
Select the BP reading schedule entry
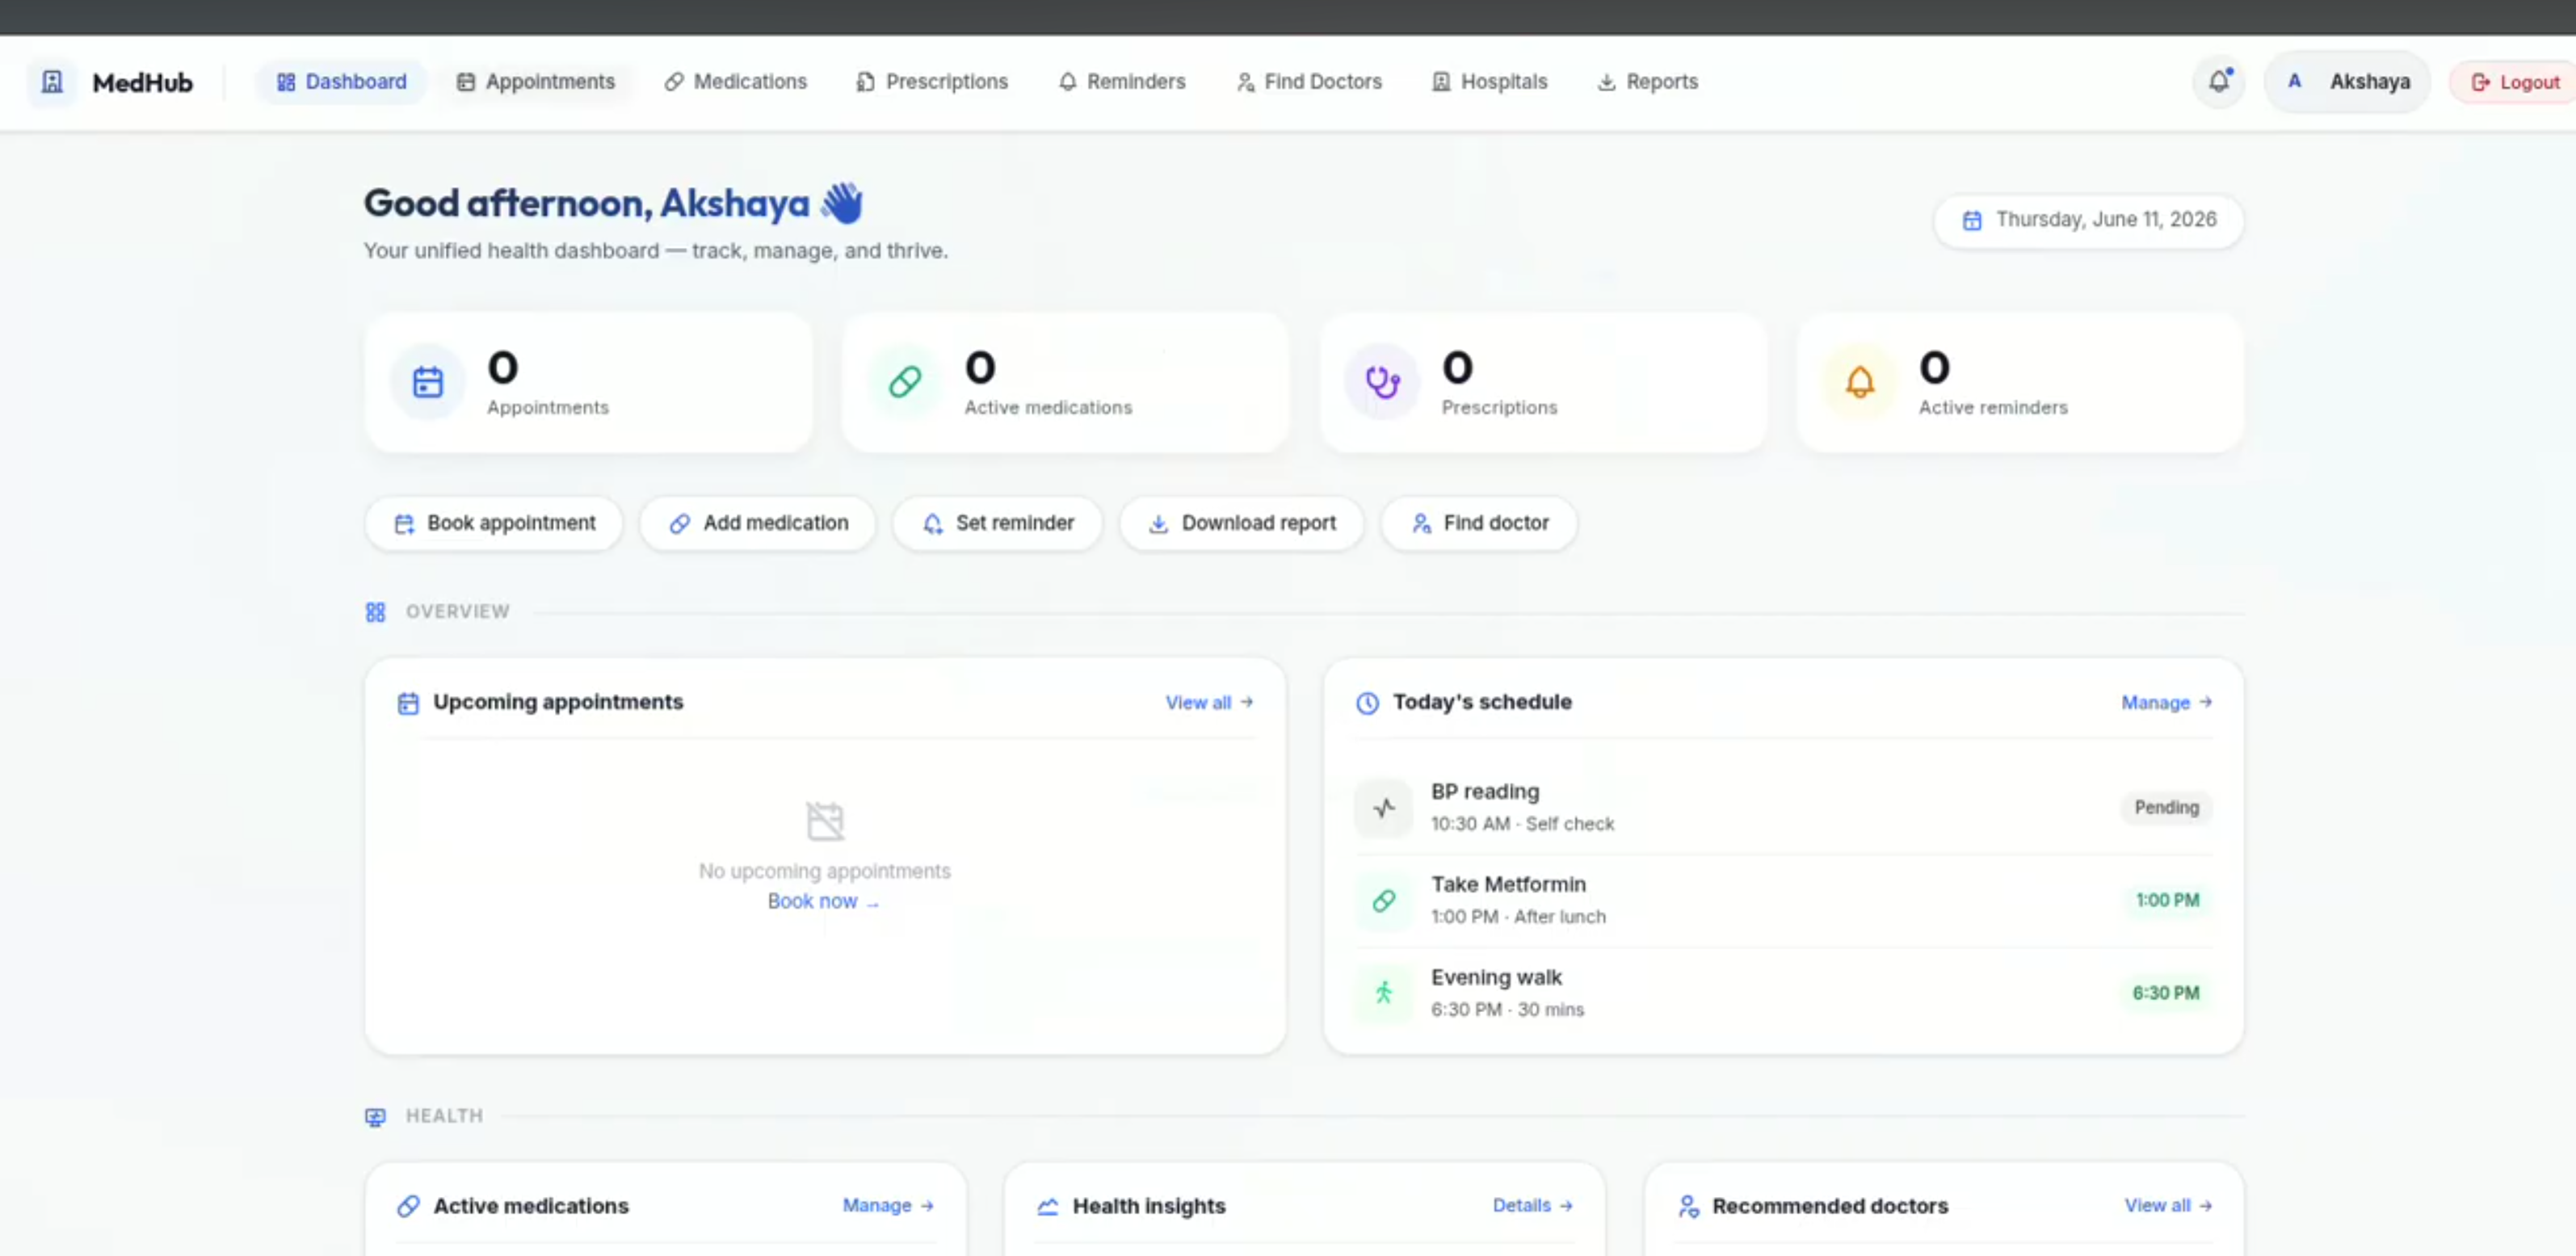[1783, 808]
